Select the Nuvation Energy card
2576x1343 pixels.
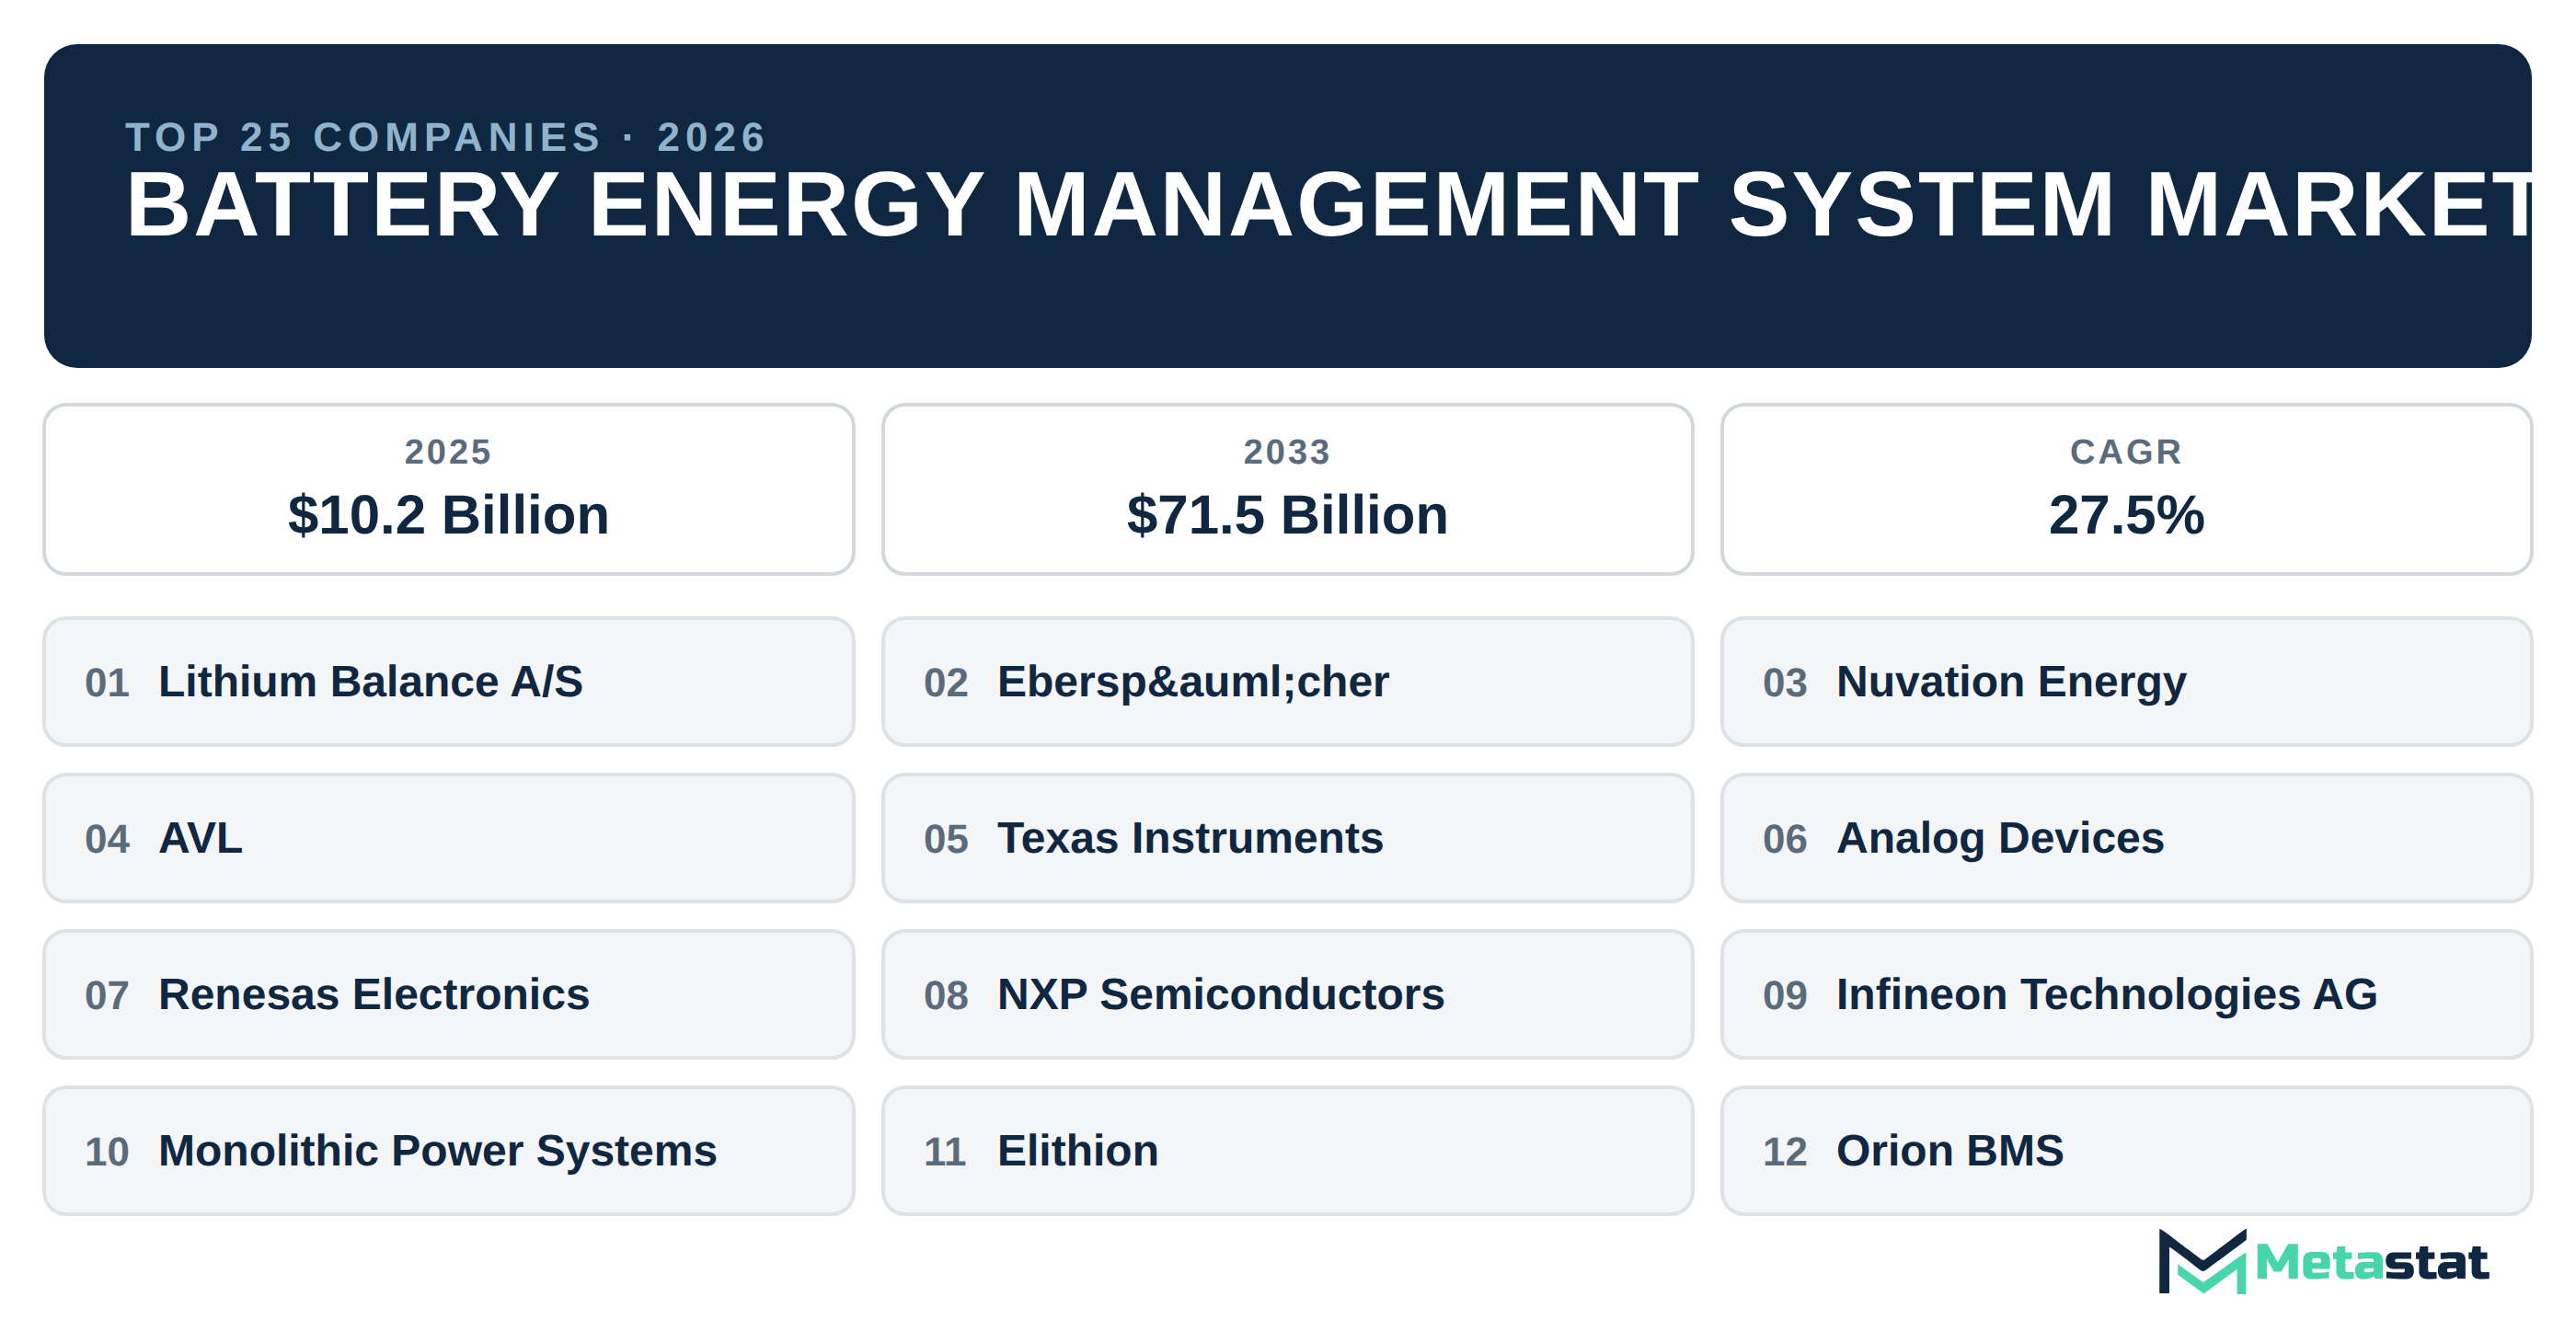[2127, 682]
